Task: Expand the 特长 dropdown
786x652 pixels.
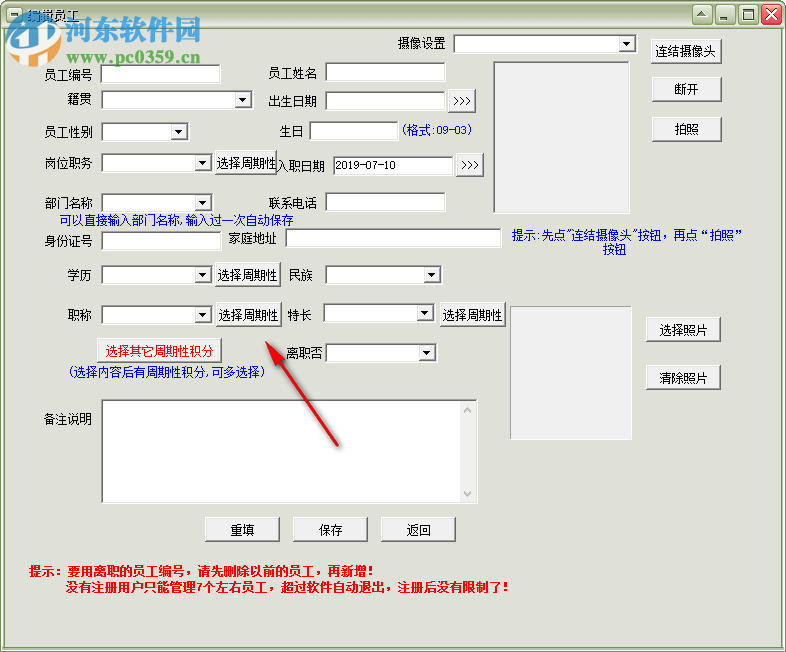Action: [425, 313]
